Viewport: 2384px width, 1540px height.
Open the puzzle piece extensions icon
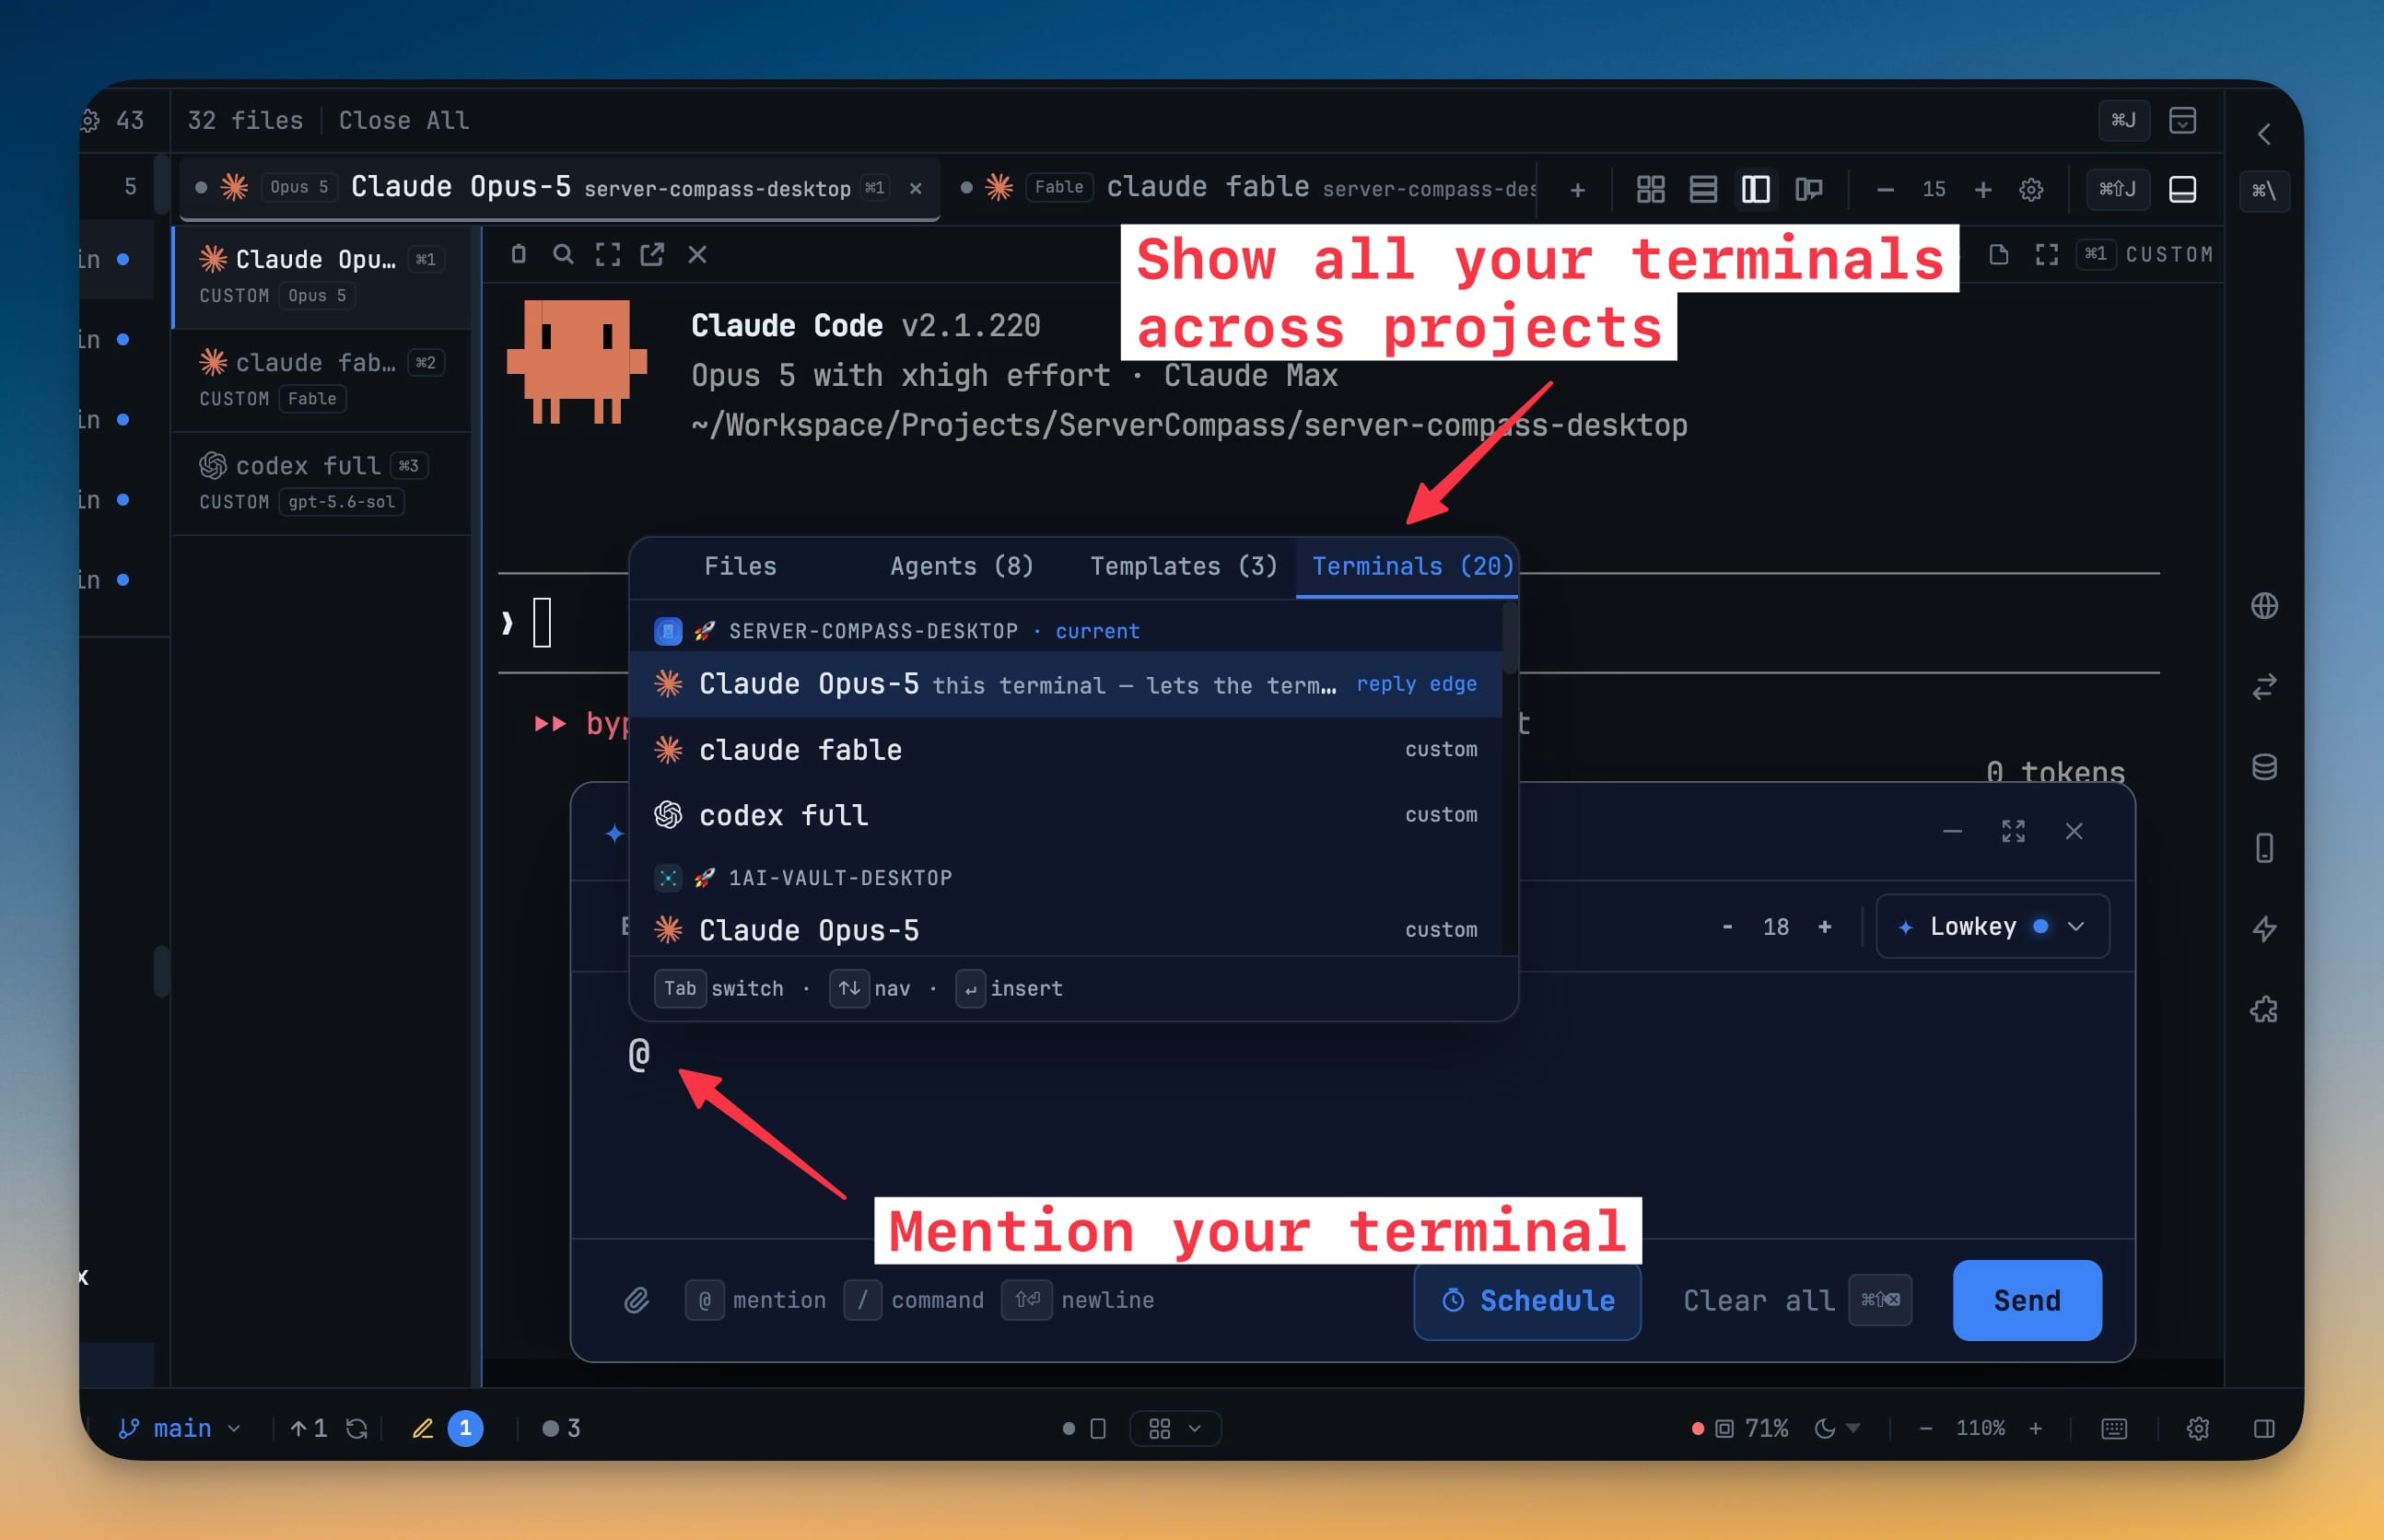[2264, 1010]
